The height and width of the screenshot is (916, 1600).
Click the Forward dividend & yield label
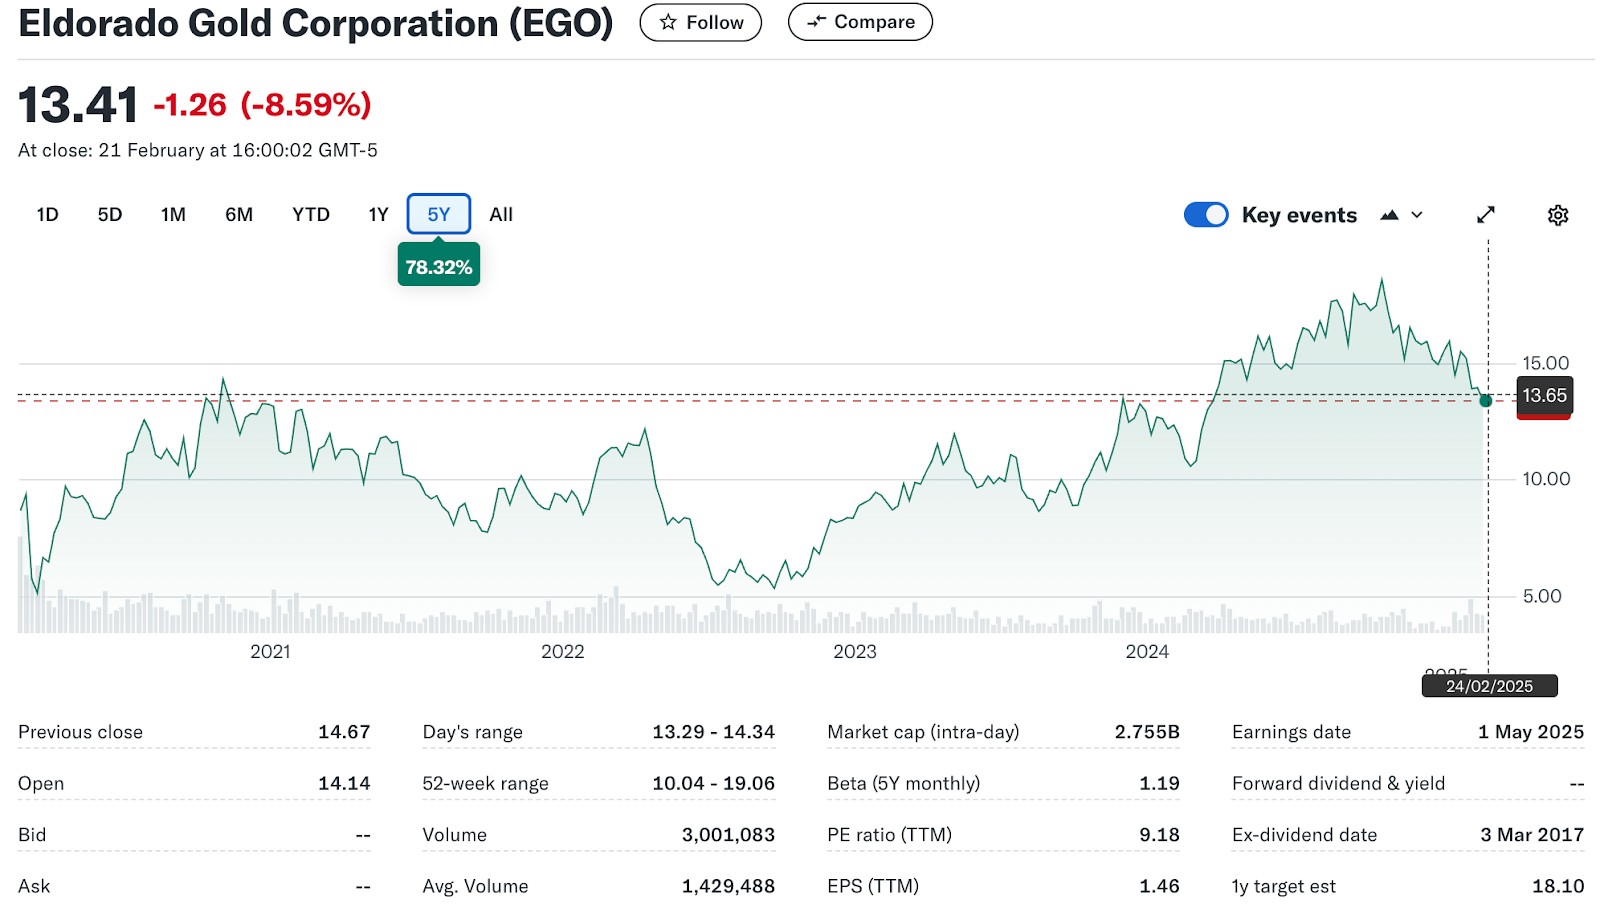pos(1338,783)
